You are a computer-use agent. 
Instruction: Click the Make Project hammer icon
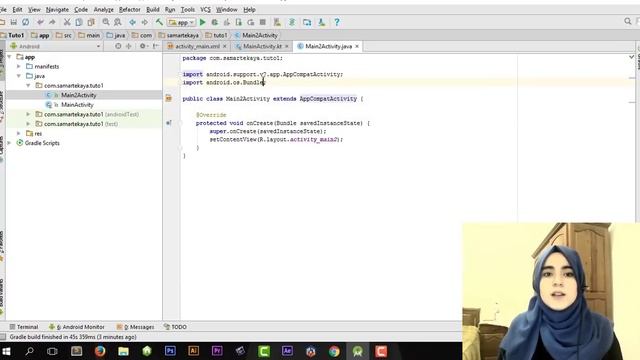[159, 22]
